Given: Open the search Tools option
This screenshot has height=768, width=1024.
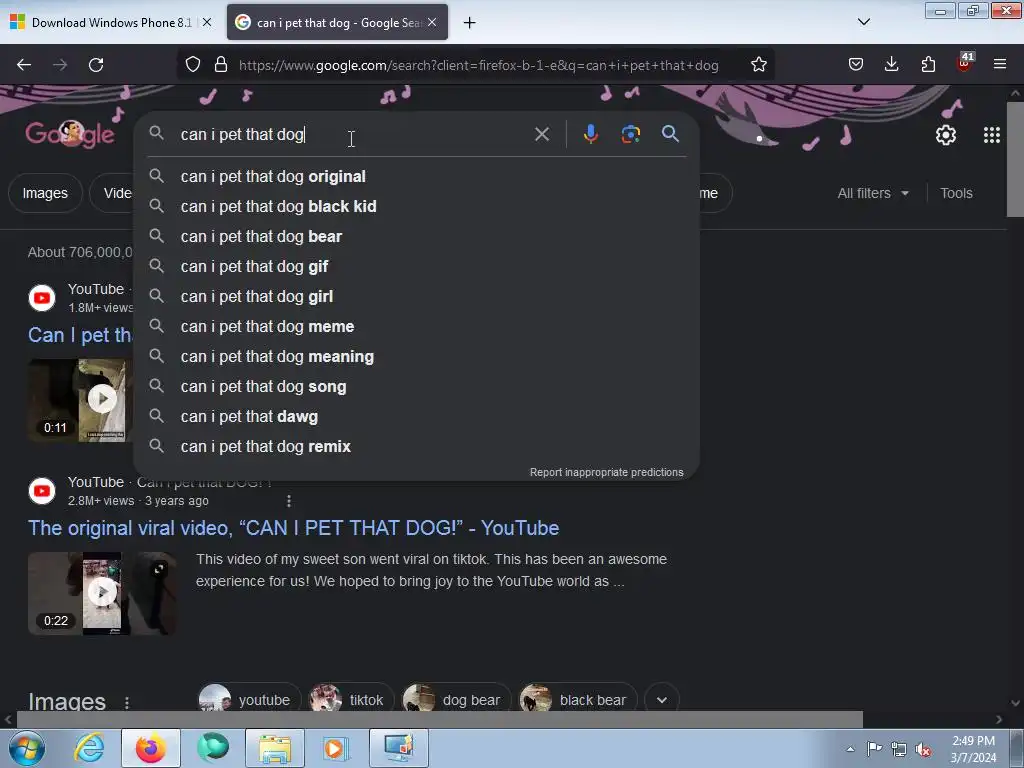Looking at the screenshot, I should [956, 193].
